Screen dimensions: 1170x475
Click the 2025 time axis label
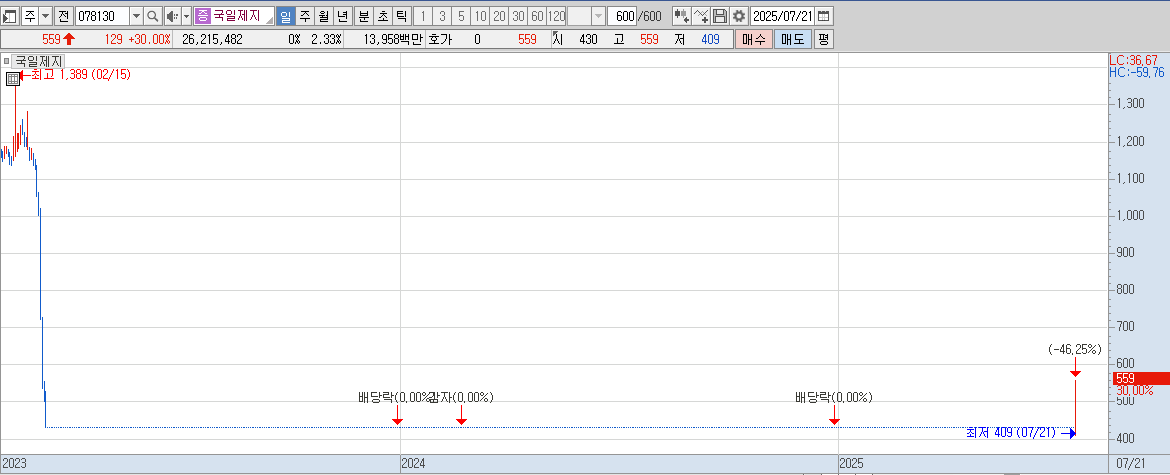[851, 464]
